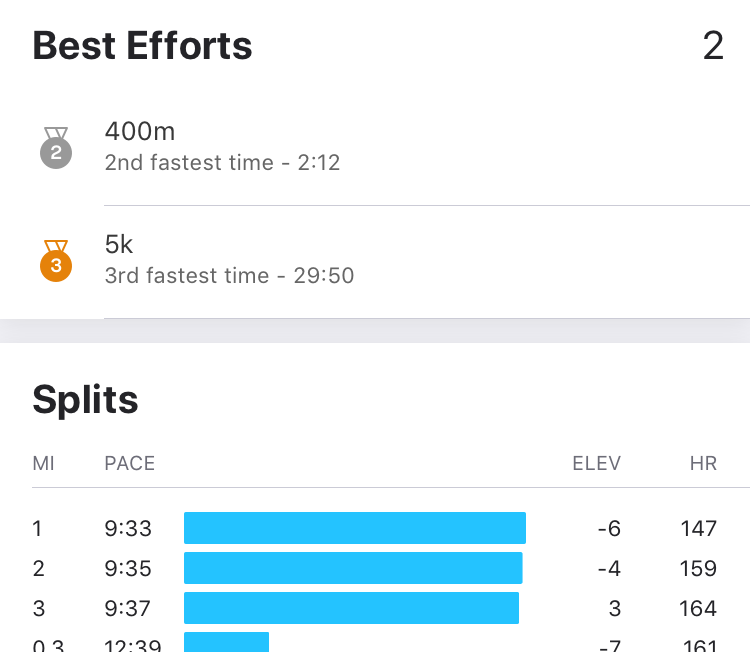The height and width of the screenshot is (652, 750).
Task: Tap the ELEV column header
Action: click(x=596, y=463)
